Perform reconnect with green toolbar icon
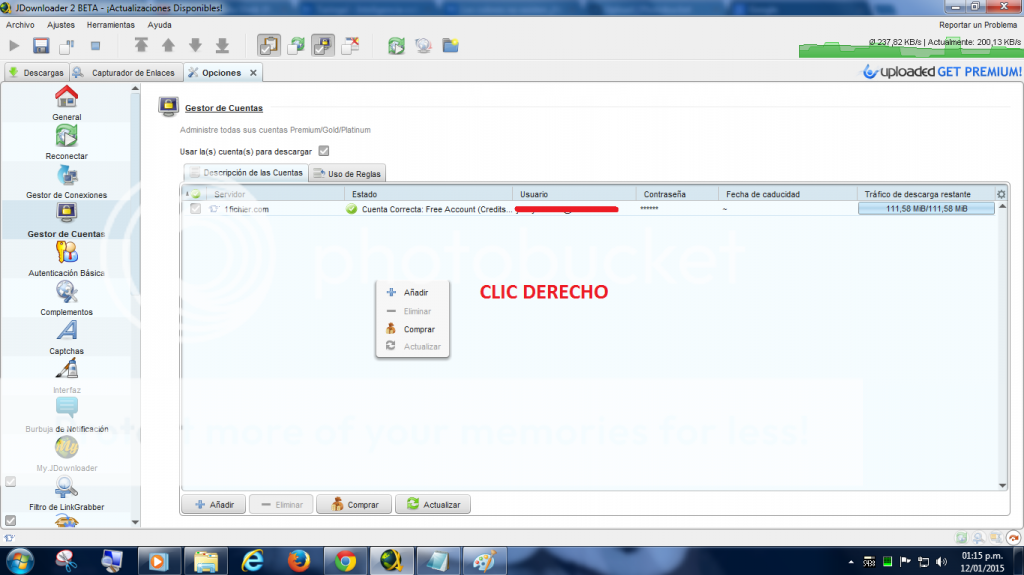 point(396,46)
